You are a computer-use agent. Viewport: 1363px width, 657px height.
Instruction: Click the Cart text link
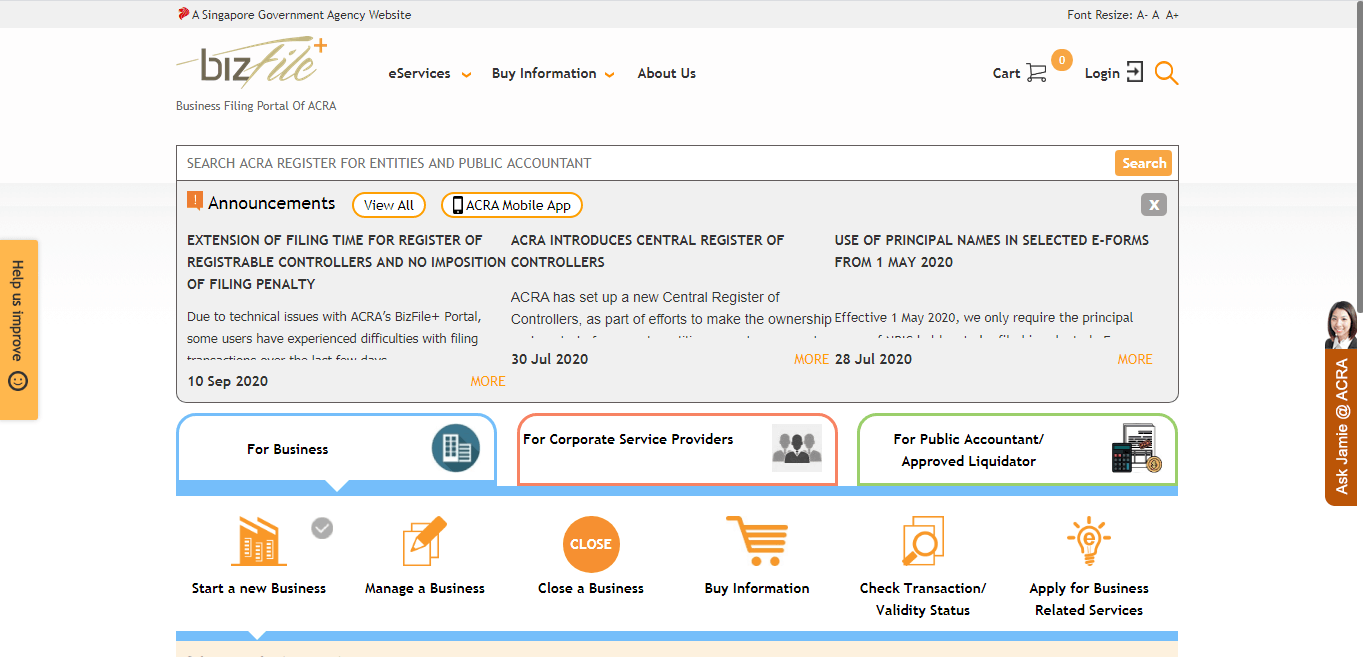tap(1006, 73)
